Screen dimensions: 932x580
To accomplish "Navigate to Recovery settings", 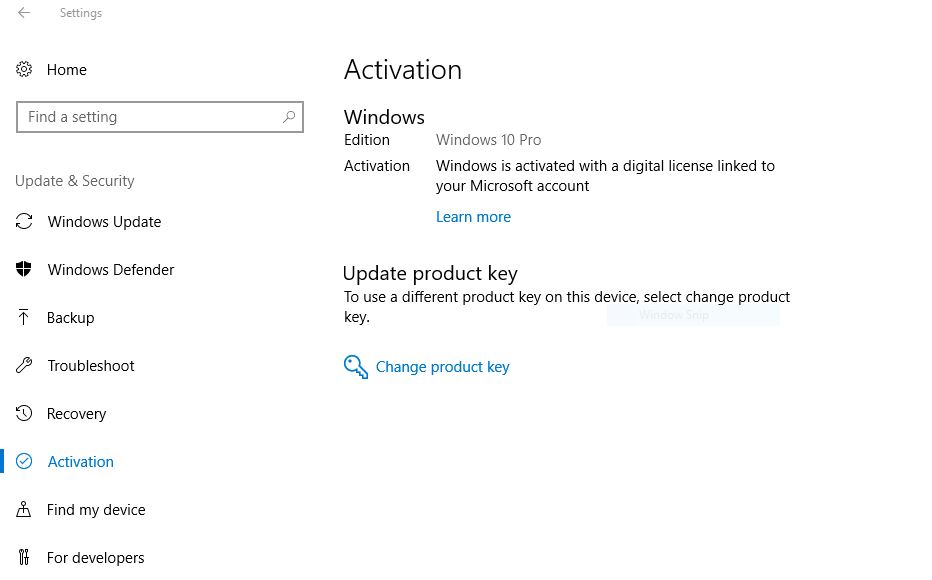I will pyautogui.click(x=76, y=414).
